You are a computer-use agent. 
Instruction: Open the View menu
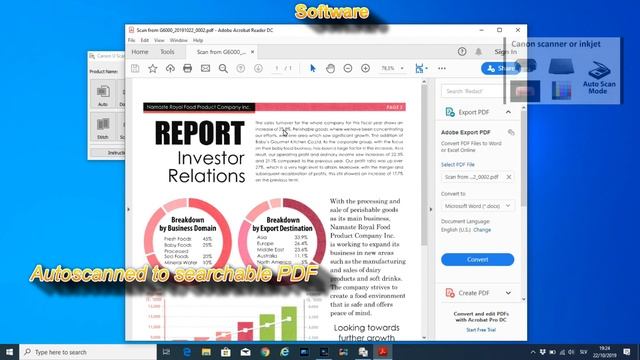[x=159, y=40]
